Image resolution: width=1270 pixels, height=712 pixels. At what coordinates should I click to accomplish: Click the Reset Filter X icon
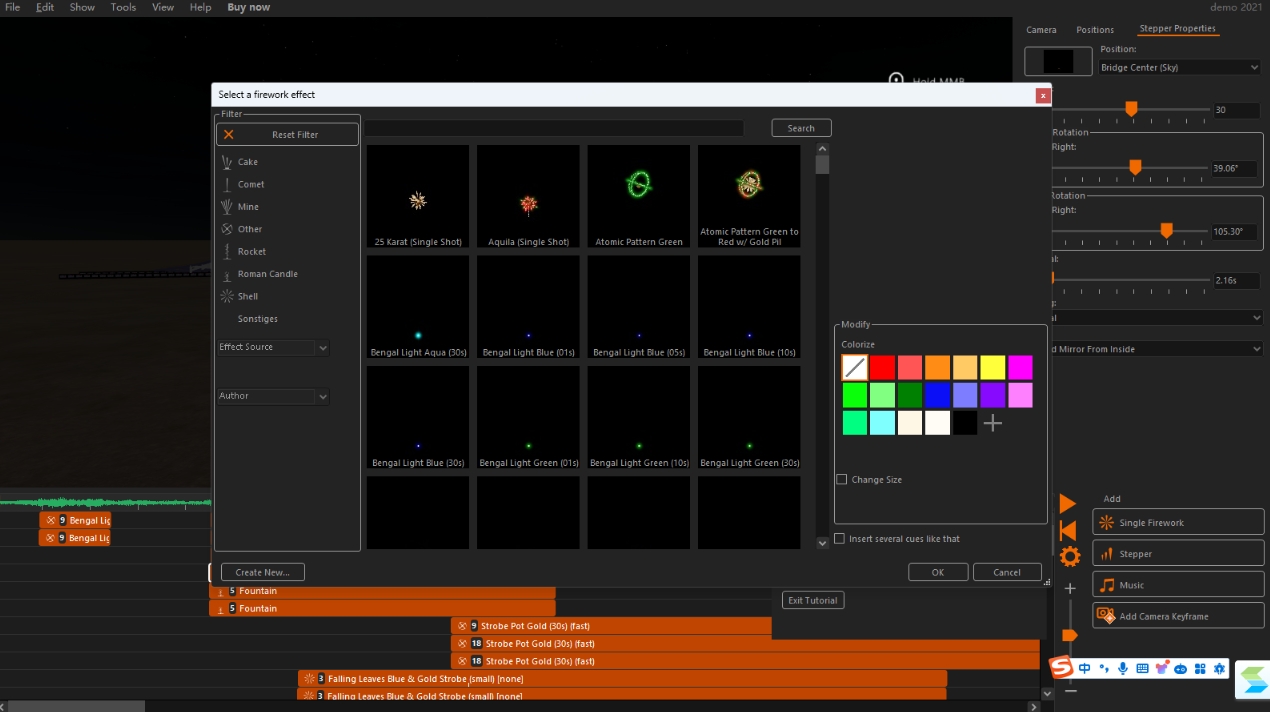click(229, 134)
